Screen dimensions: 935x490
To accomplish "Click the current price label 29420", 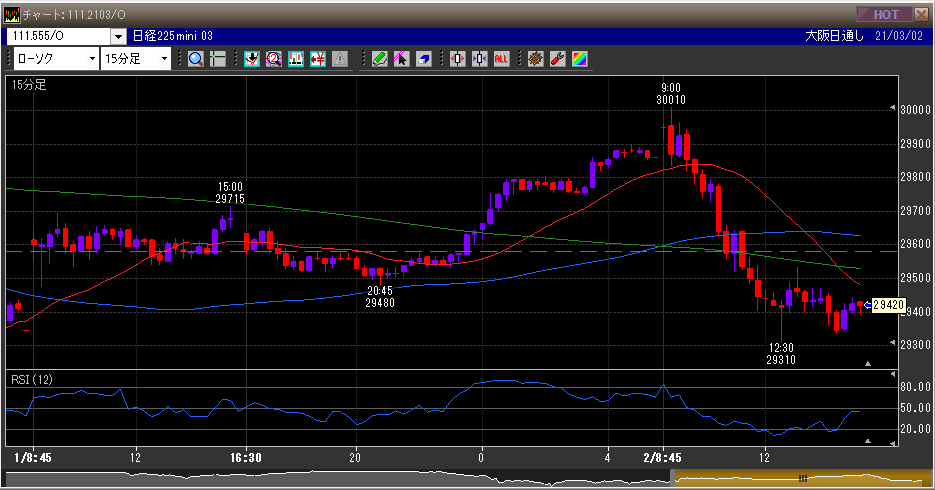I will (888, 305).
